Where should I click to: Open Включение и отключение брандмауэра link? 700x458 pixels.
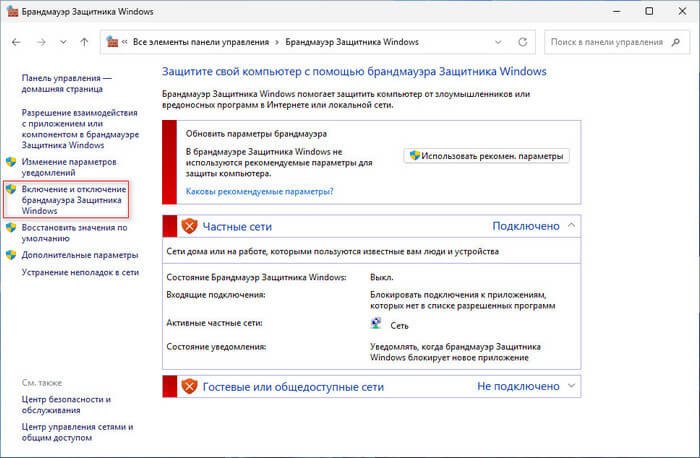point(74,200)
